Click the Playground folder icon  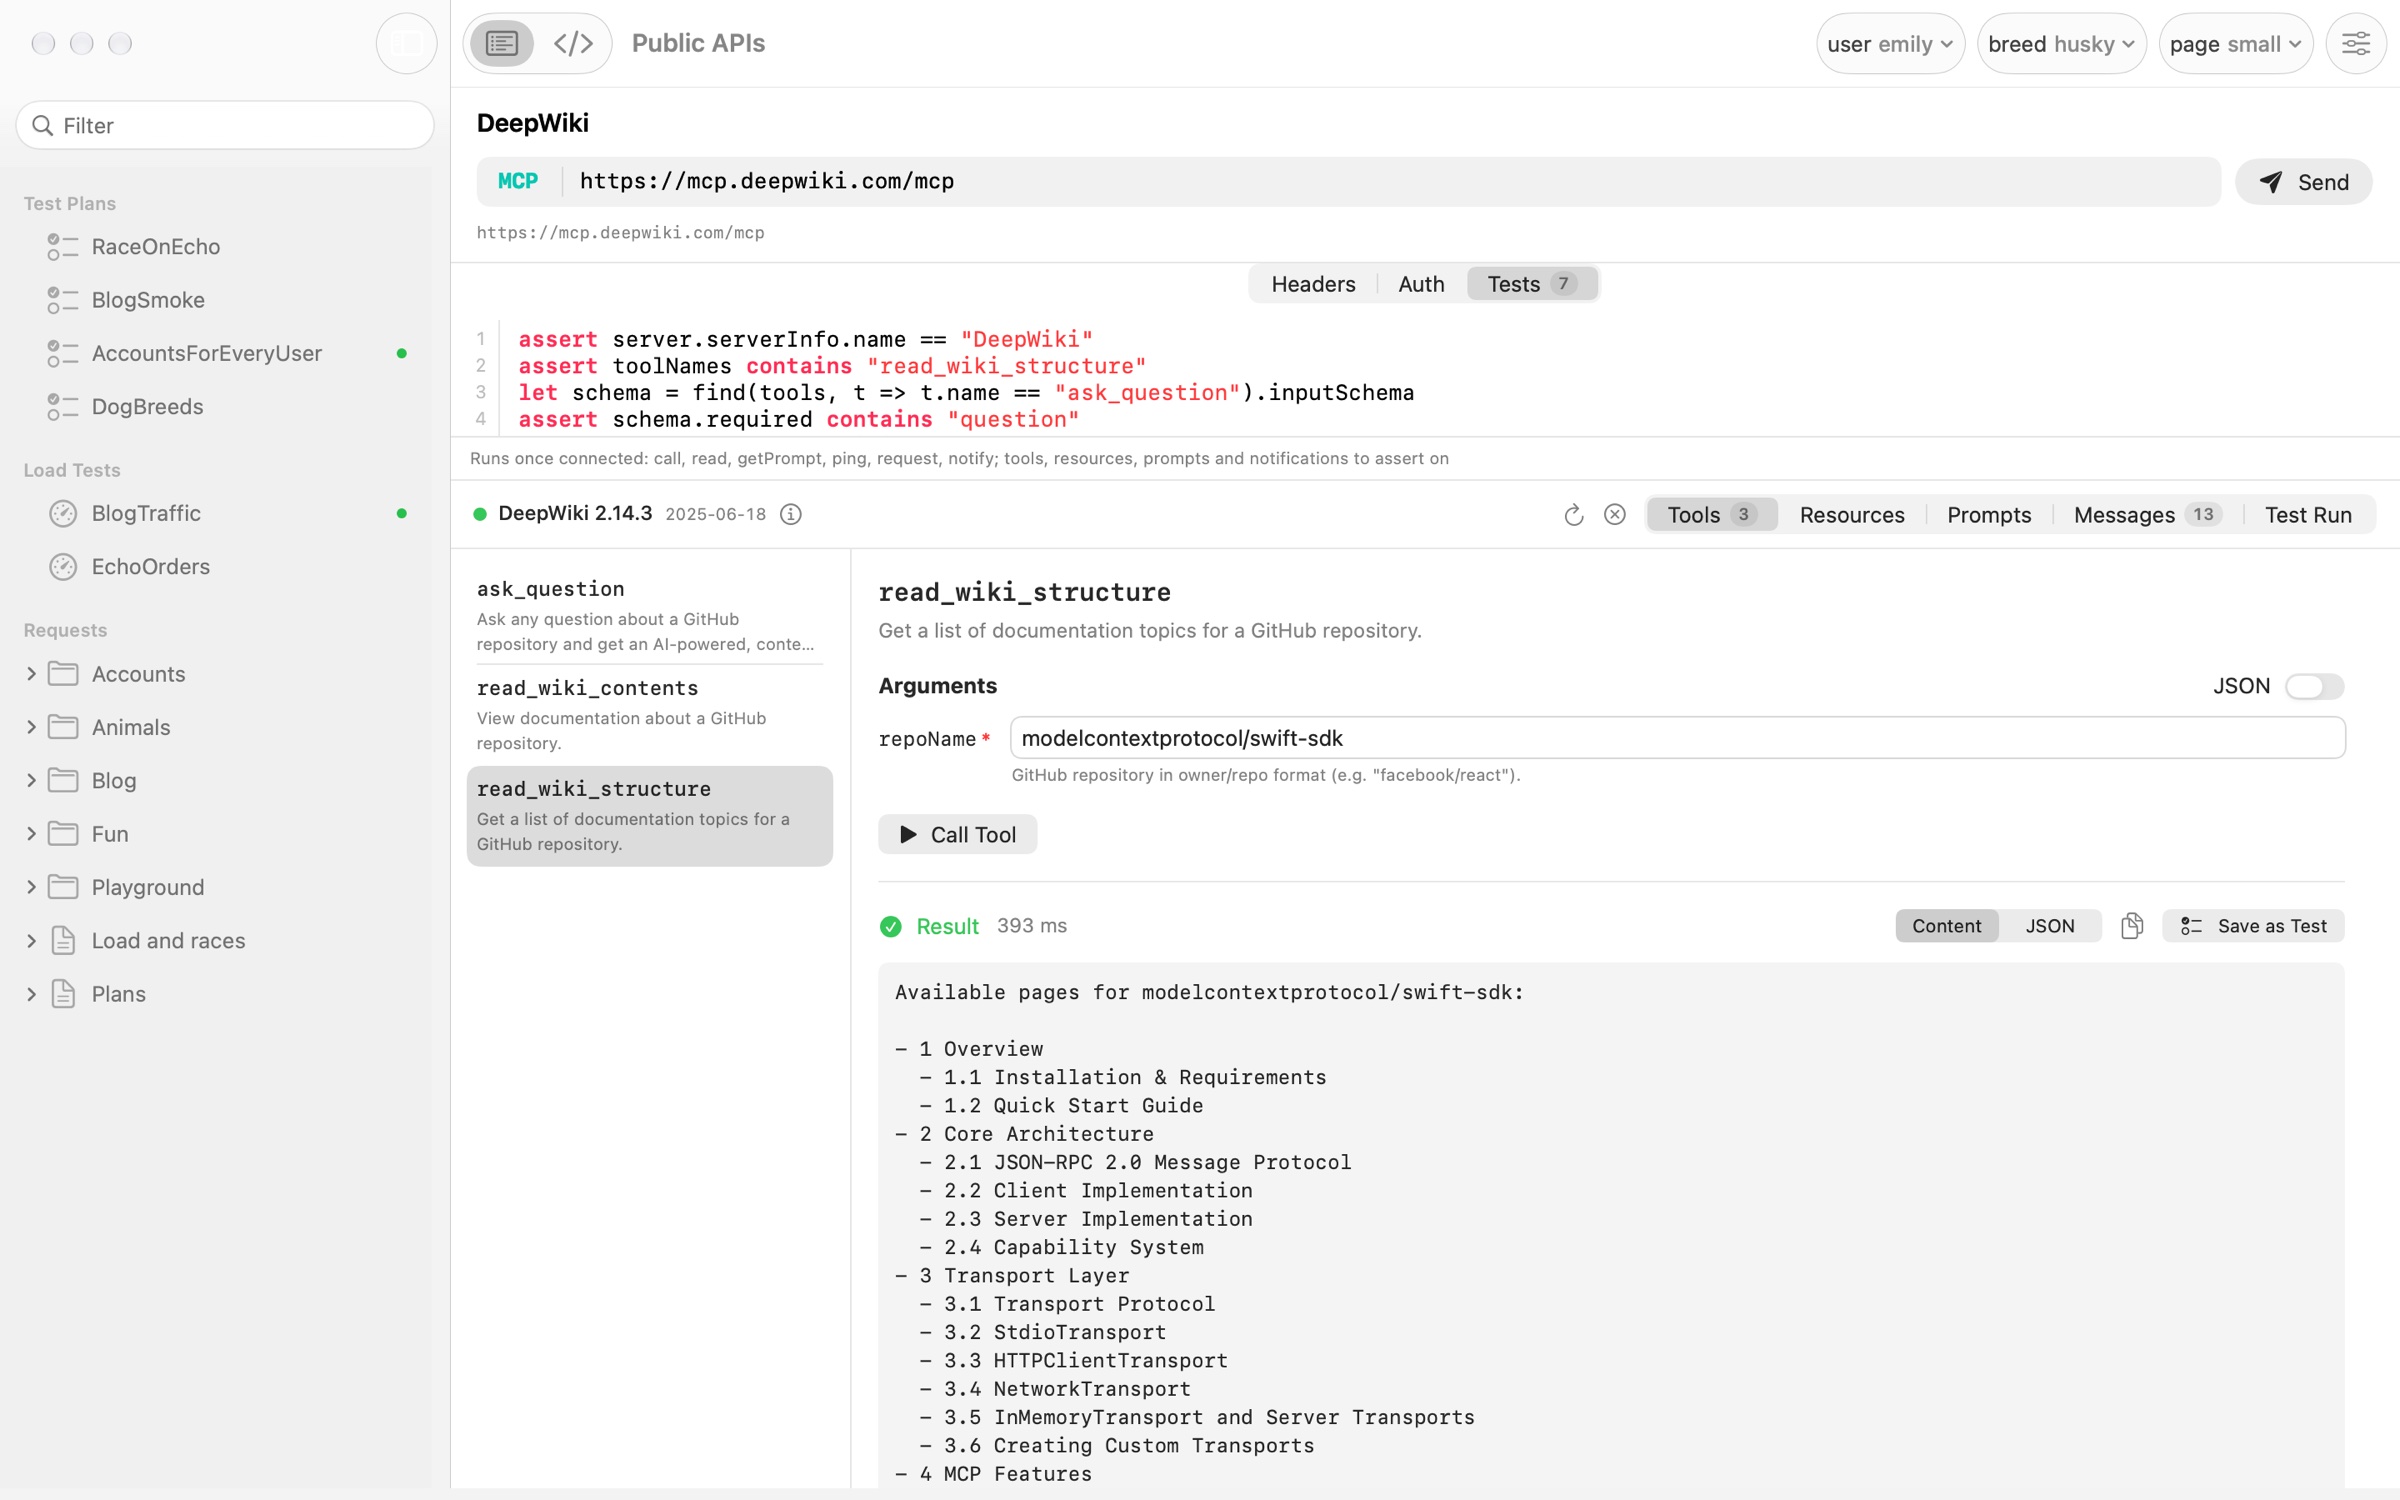(63, 887)
